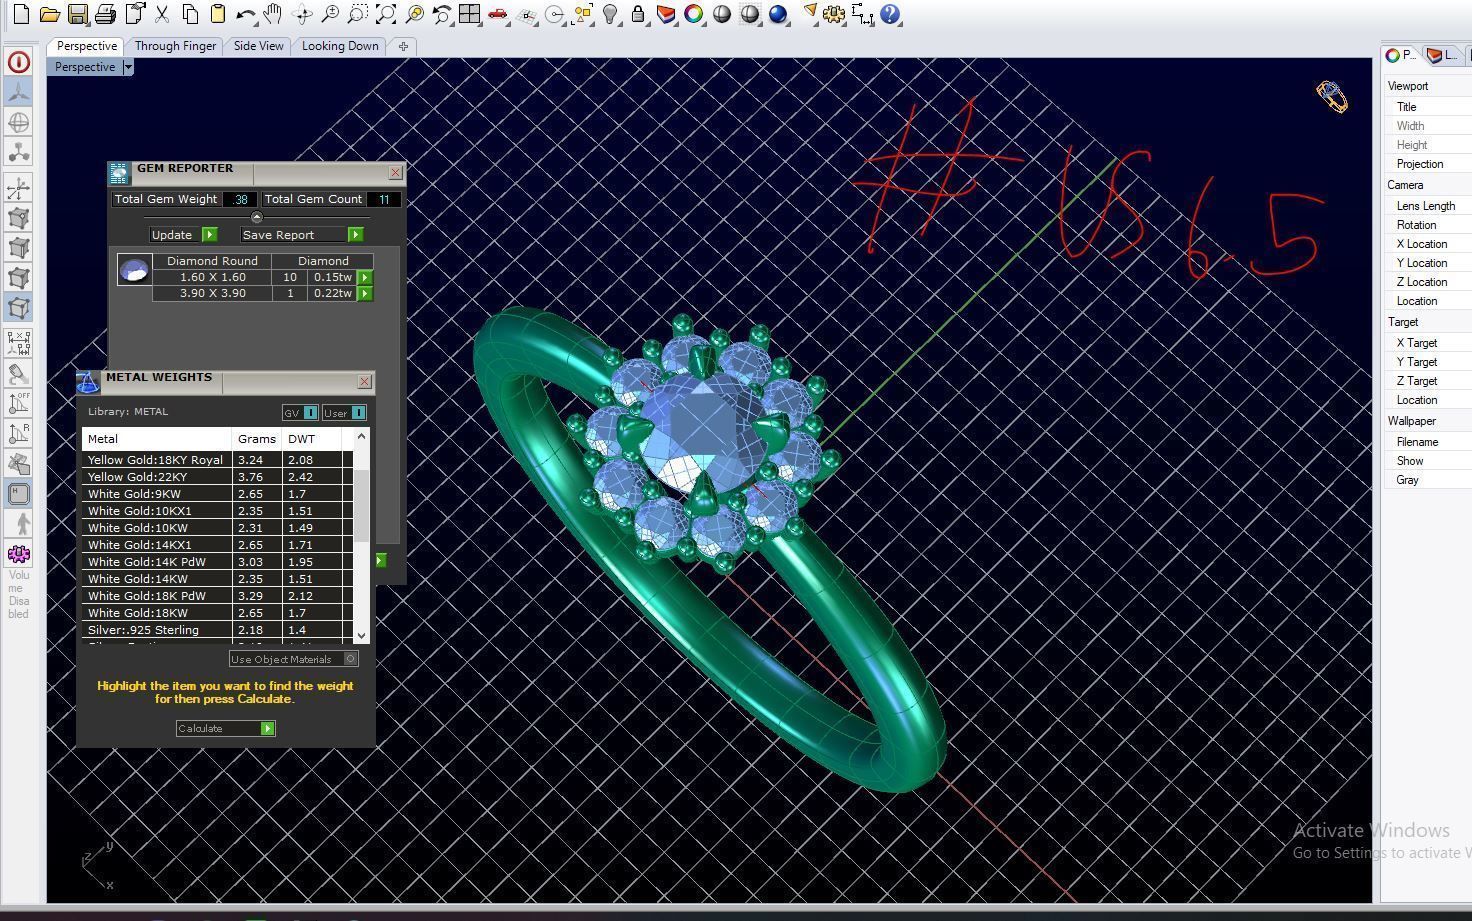
Task: Paste with the clipboard icon
Action: pyautogui.click(x=218, y=15)
